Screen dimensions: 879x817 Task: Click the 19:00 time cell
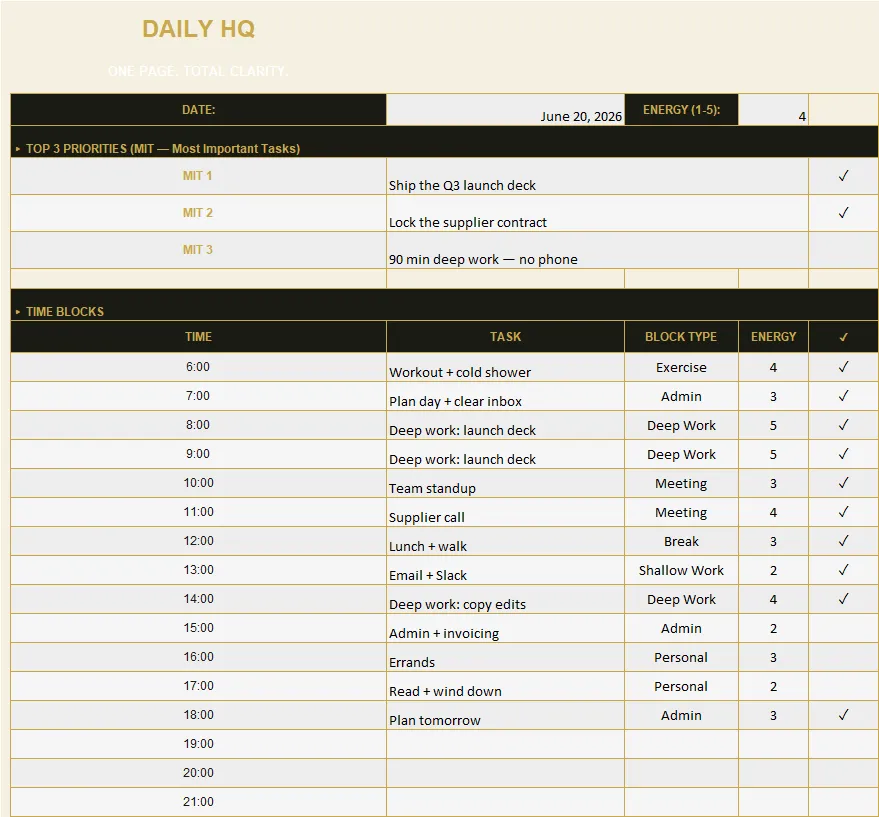tap(198, 744)
